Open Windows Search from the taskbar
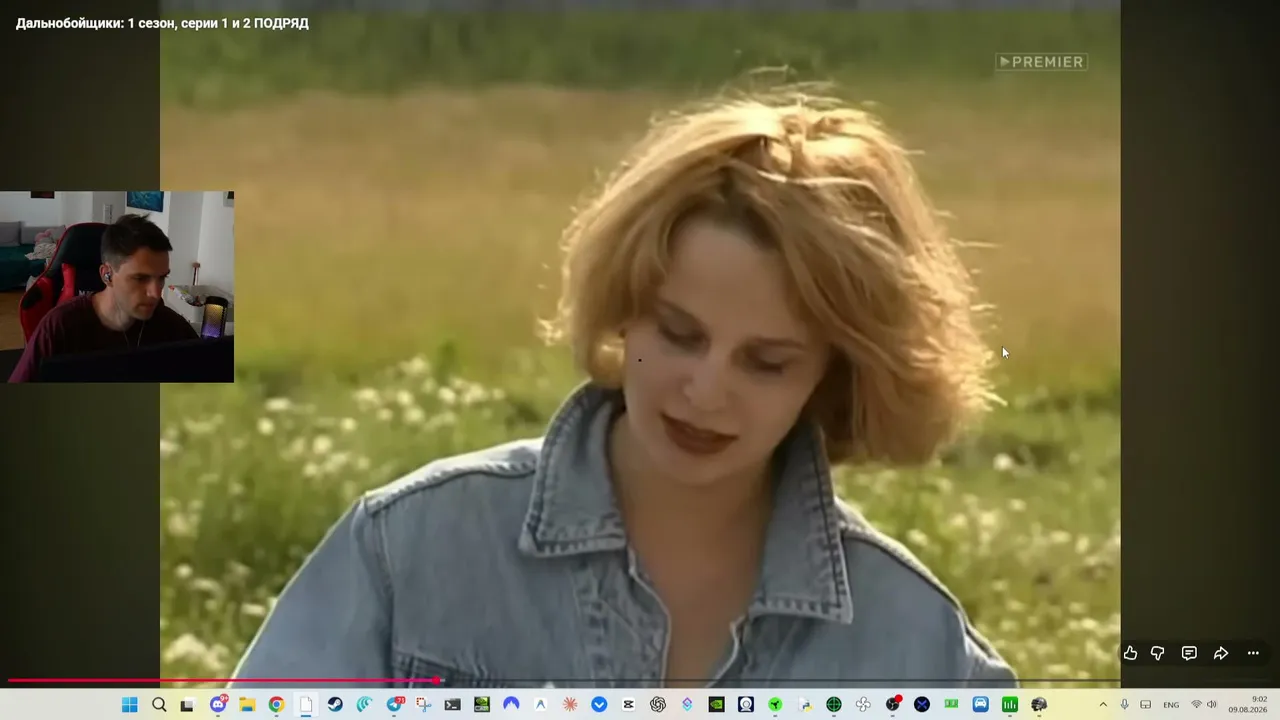 tap(159, 705)
